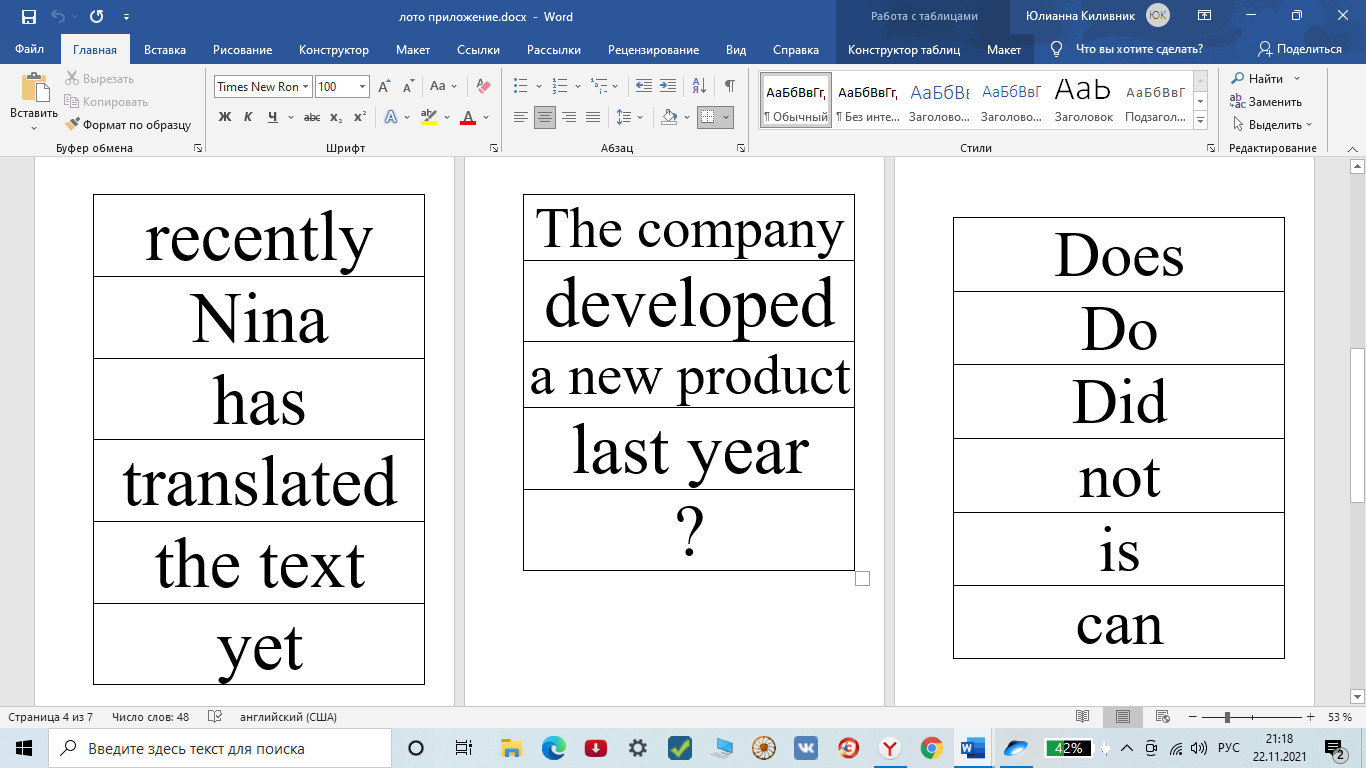
Task: Switch to Read Mode view in status bar
Action: point(1082,717)
